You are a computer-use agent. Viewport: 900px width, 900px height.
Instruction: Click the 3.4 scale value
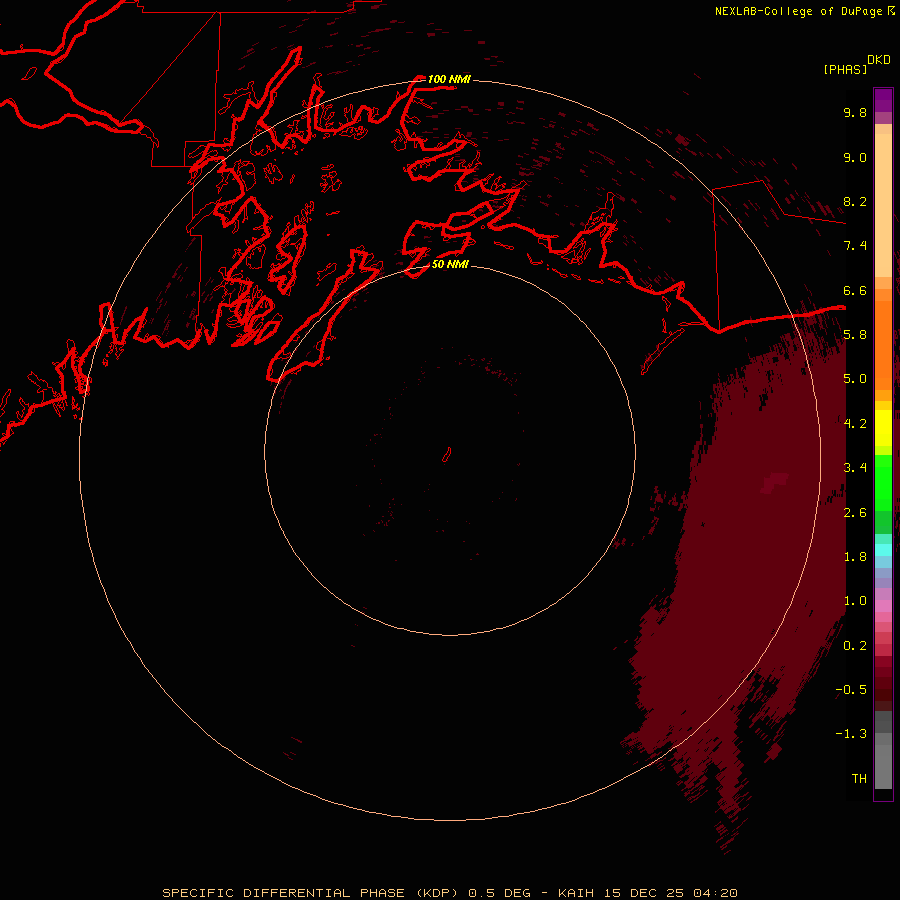pyautogui.click(x=855, y=468)
